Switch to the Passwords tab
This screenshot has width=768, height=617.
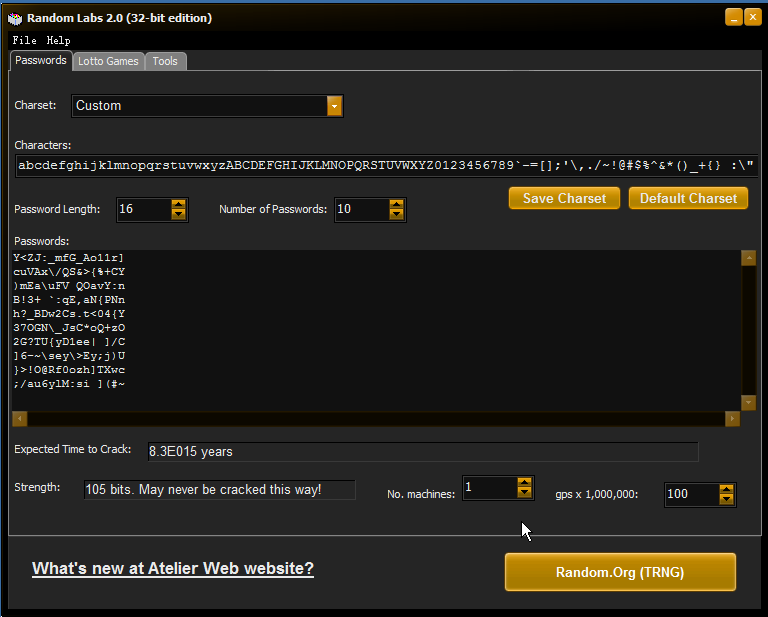pyautogui.click(x=41, y=60)
